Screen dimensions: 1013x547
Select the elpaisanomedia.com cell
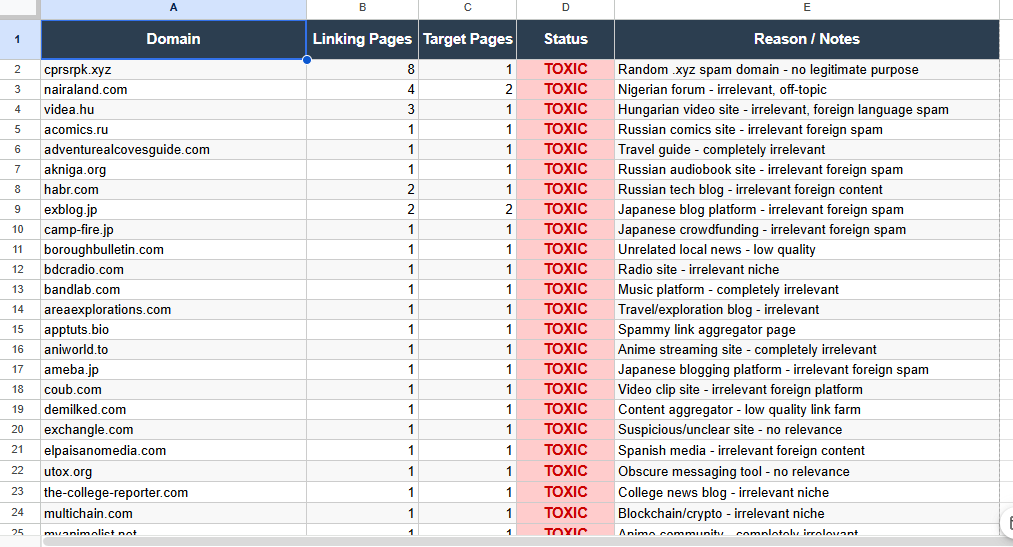point(173,451)
